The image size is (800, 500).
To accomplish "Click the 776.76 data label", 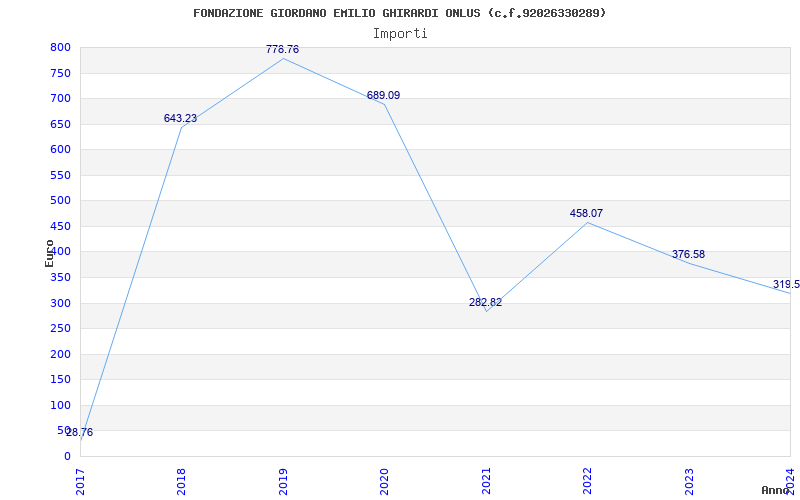I will pyautogui.click(x=282, y=49).
